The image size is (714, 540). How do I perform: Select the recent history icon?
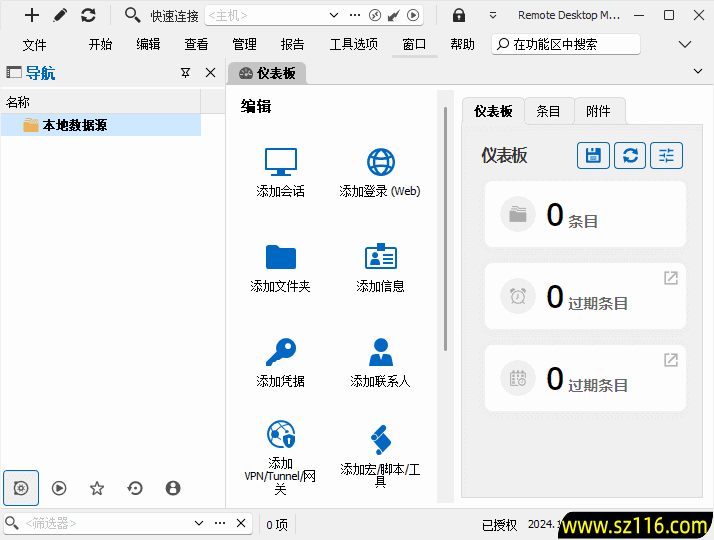(135, 488)
